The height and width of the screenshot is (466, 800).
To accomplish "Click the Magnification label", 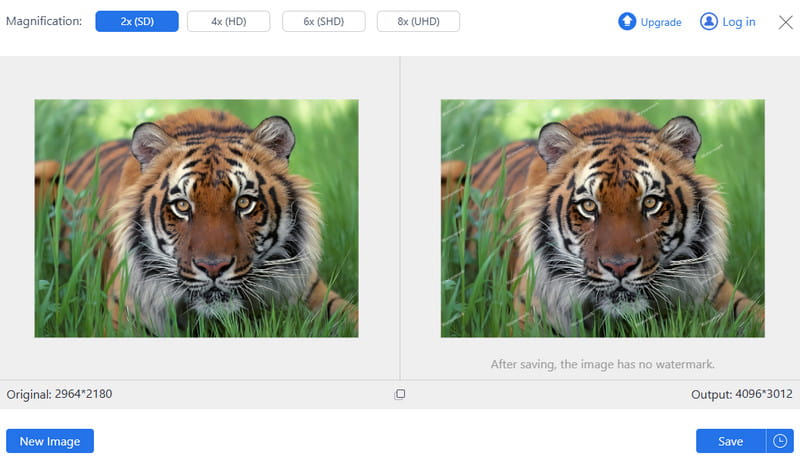I will click(x=44, y=21).
